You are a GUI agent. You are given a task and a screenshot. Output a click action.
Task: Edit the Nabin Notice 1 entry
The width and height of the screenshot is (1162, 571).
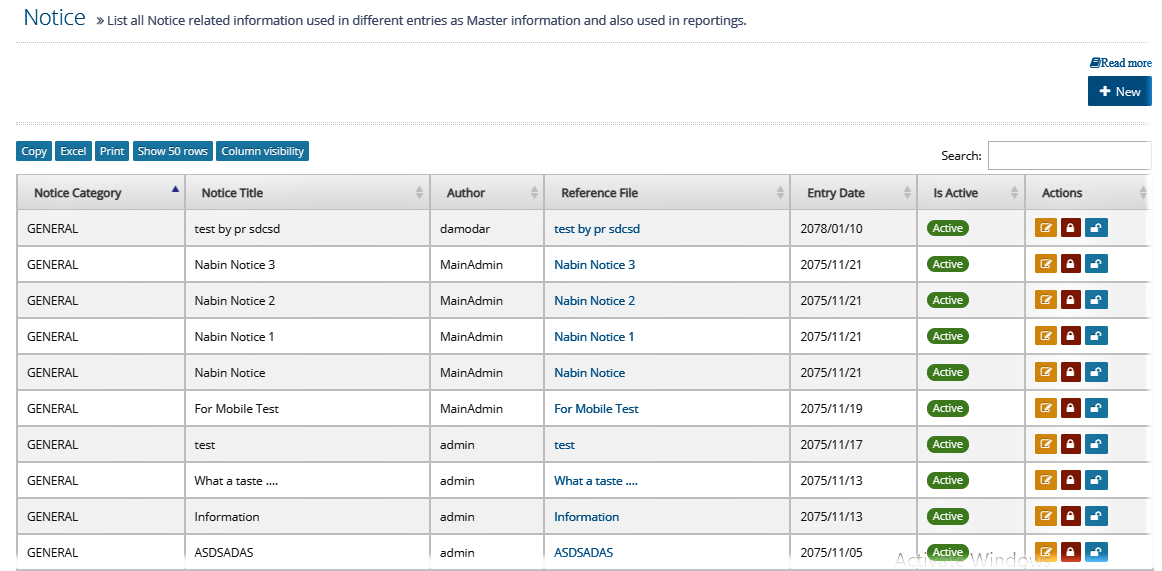click(x=1046, y=336)
